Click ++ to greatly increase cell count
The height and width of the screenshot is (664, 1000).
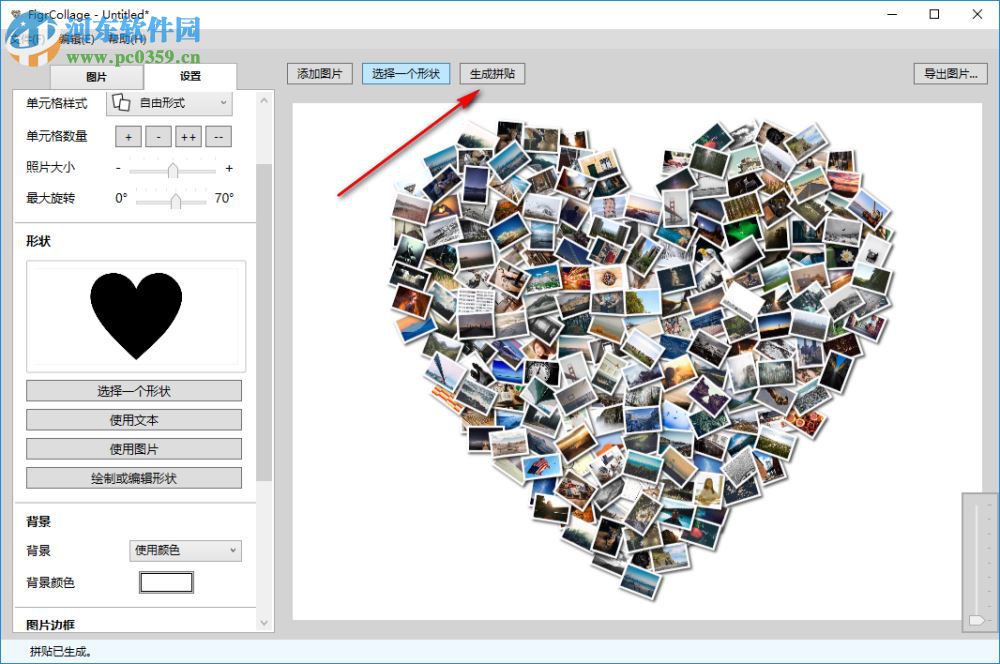click(188, 136)
